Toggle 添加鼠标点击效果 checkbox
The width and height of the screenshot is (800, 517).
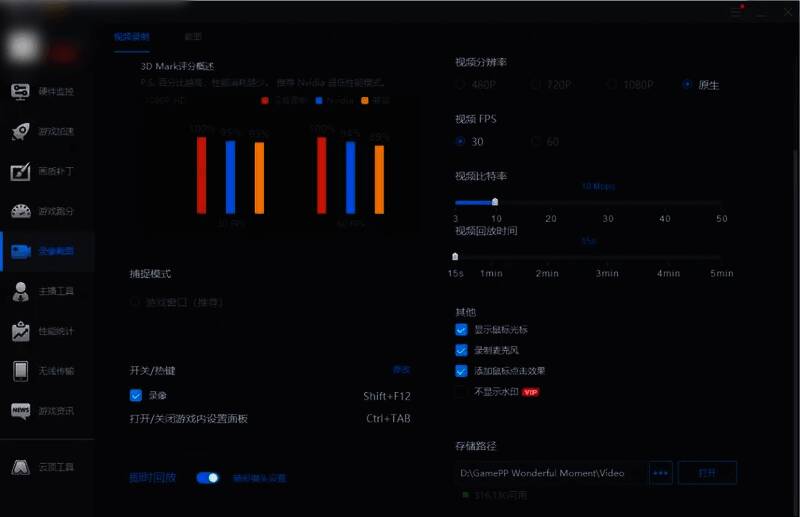coord(461,371)
